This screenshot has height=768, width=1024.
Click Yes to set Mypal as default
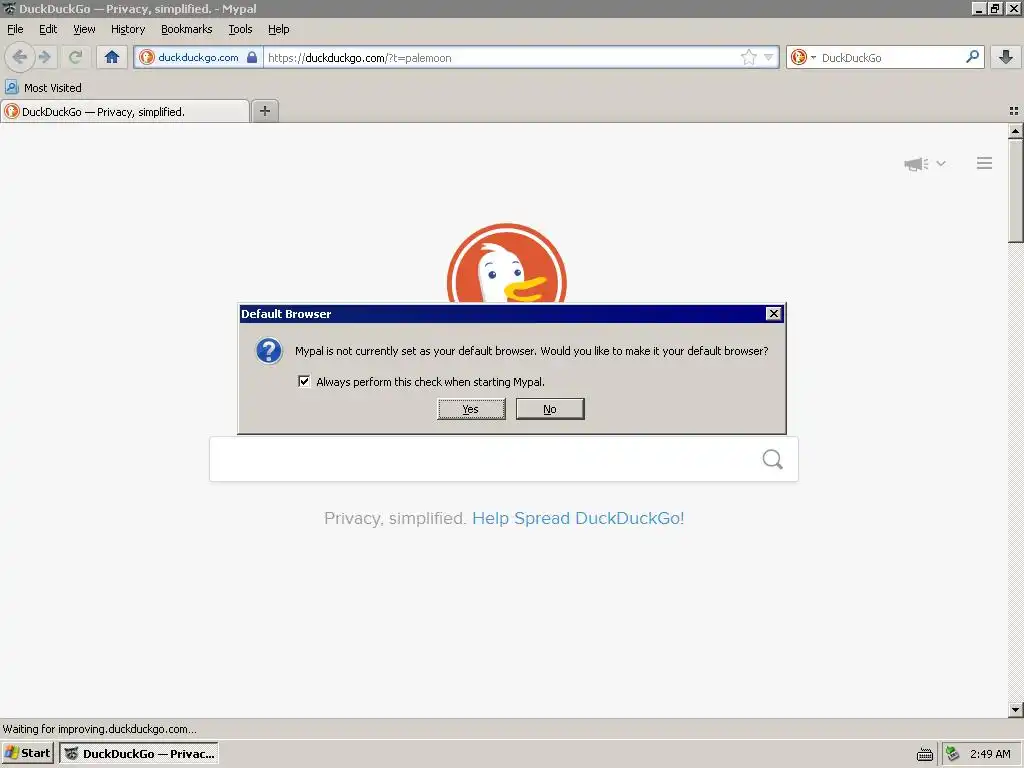pos(472,409)
